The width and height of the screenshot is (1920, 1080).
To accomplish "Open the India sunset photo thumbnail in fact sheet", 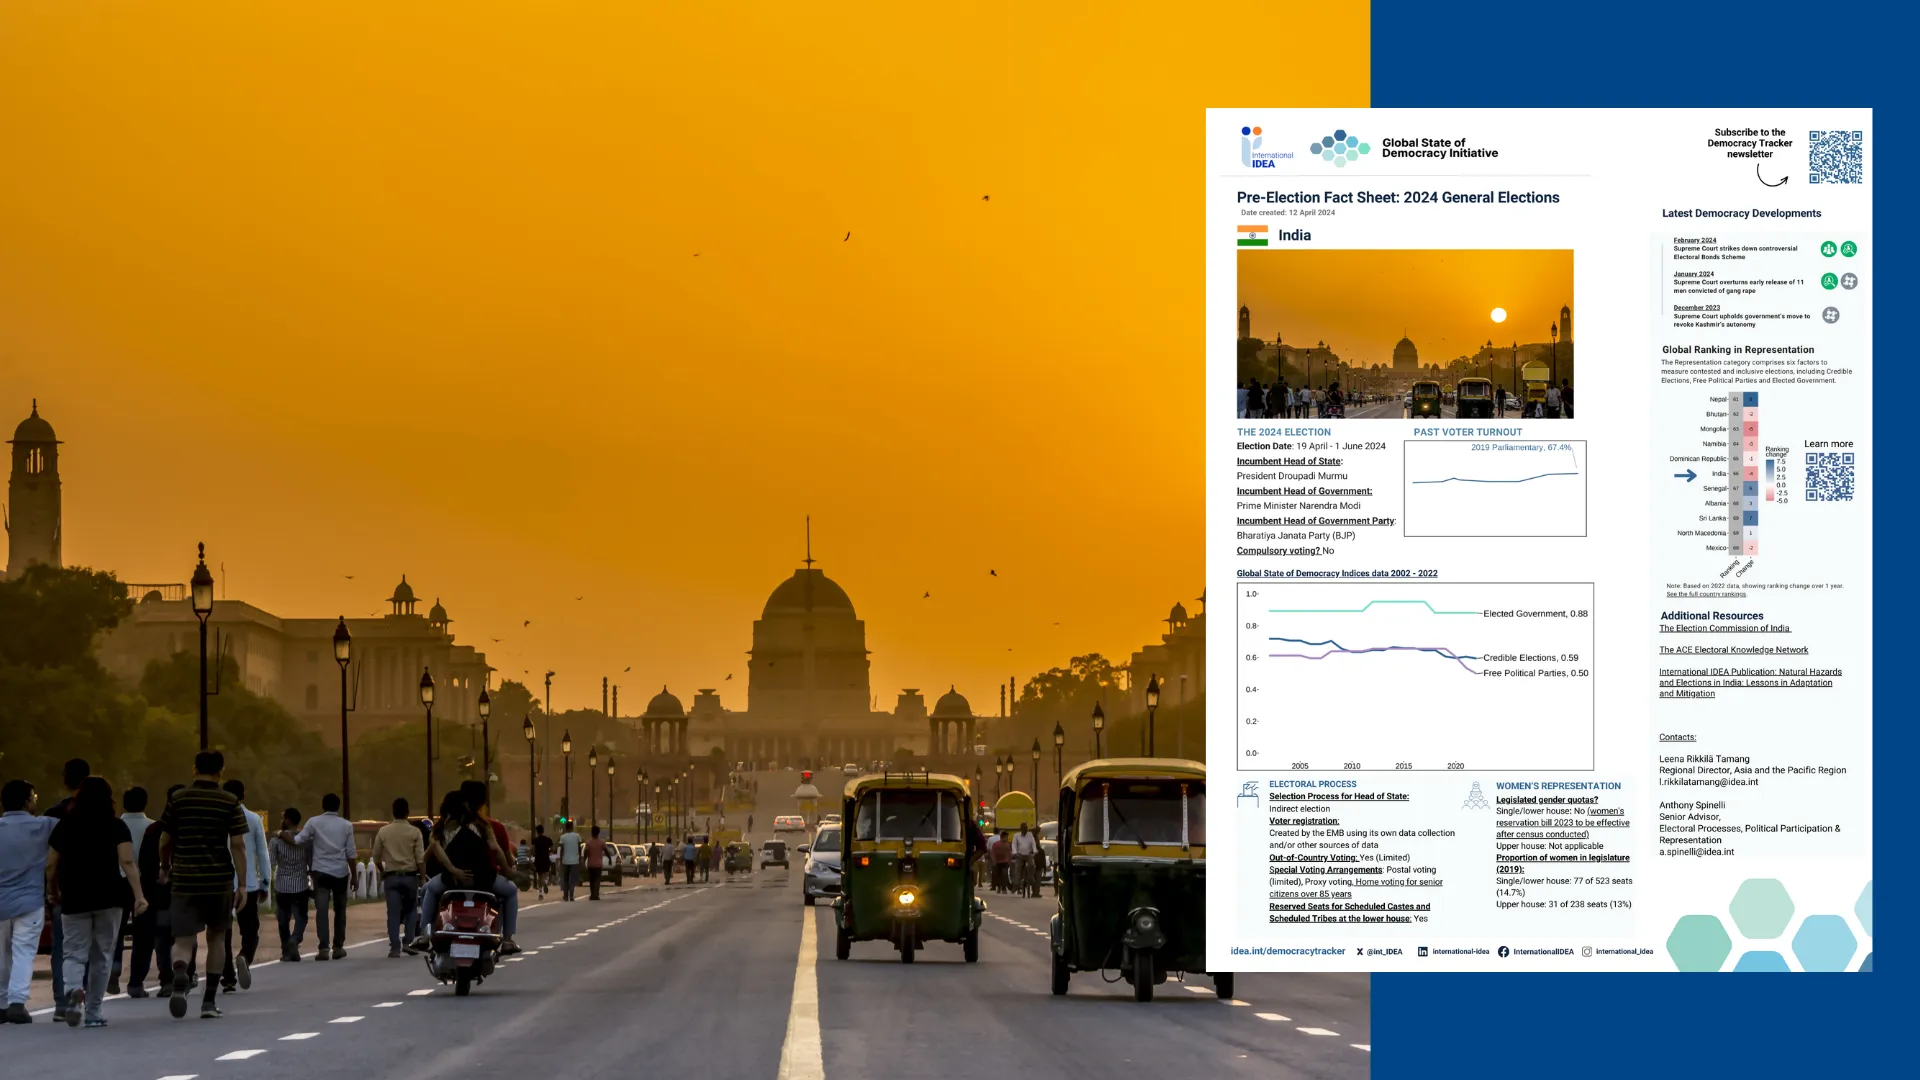I will (x=1405, y=334).
